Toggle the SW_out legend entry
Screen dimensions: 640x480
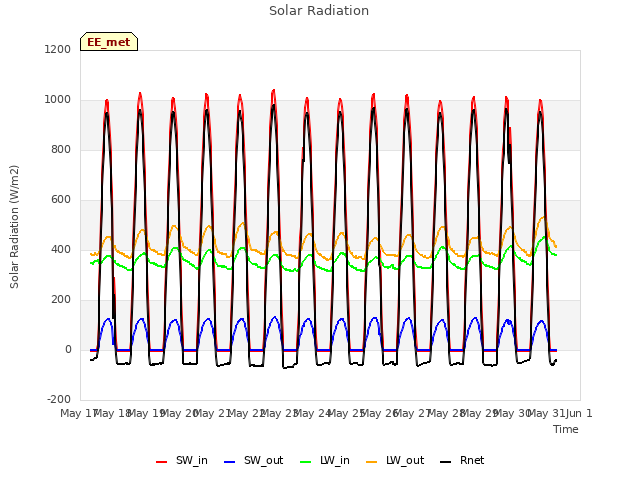point(253,460)
